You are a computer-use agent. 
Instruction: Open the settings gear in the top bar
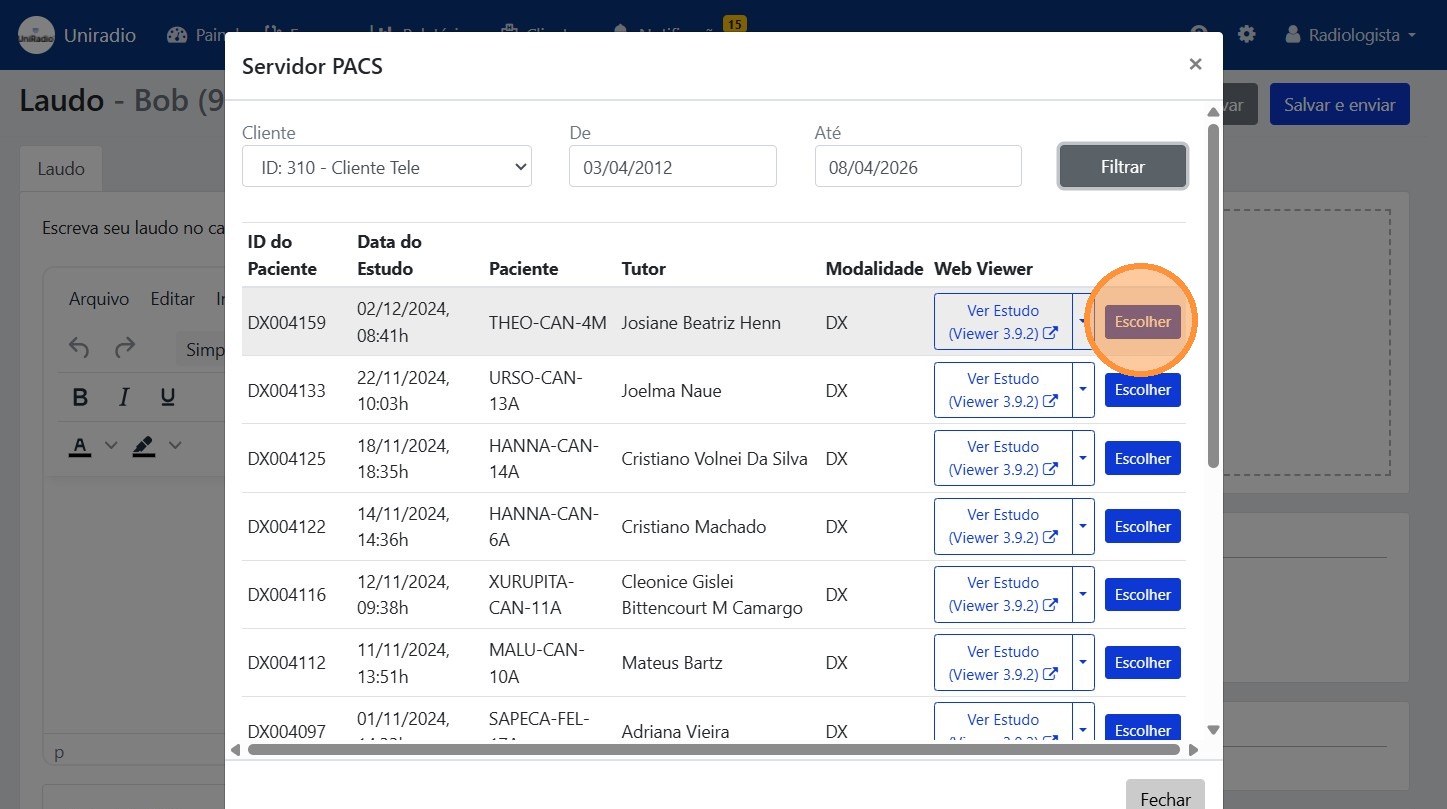coord(1246,35)
